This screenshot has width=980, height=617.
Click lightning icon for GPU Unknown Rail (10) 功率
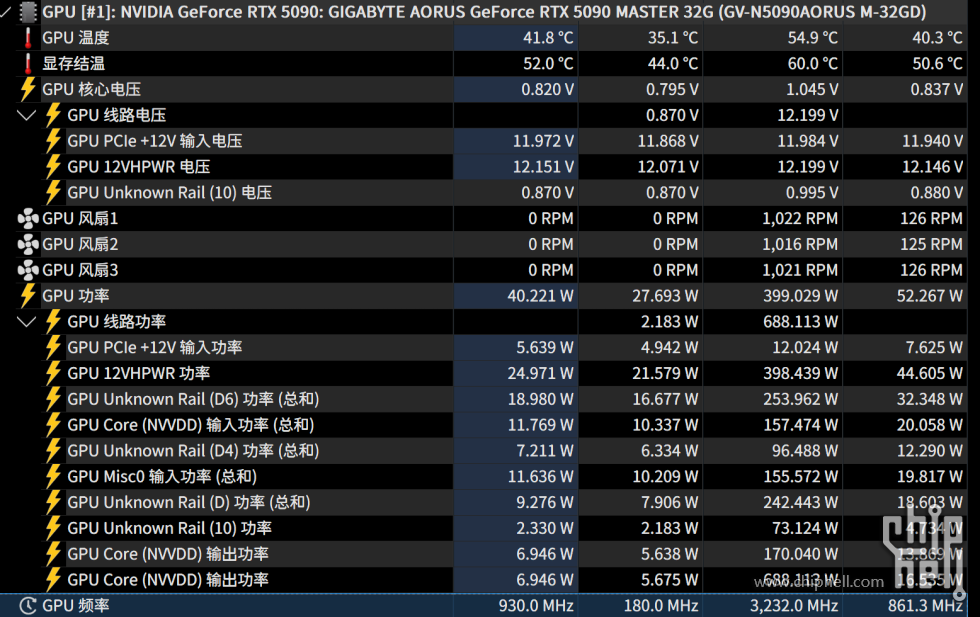click(x=53, y=528)
